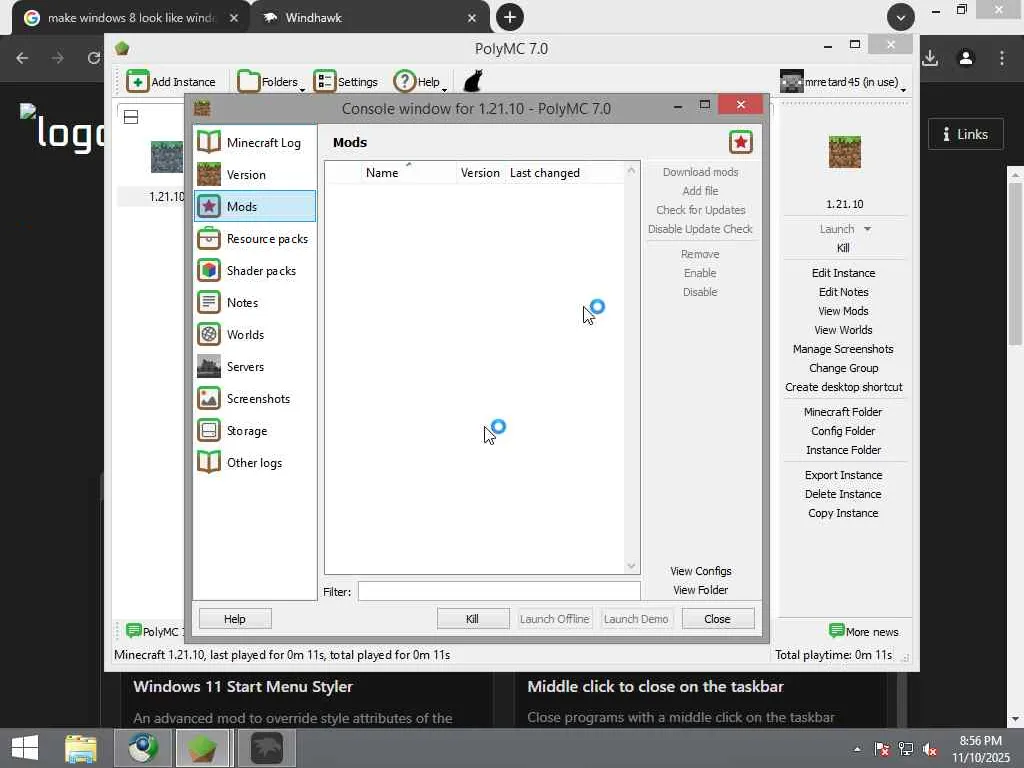
Task: Switch to the make windows 8 Google tab
Action: [x=131, y=18]
